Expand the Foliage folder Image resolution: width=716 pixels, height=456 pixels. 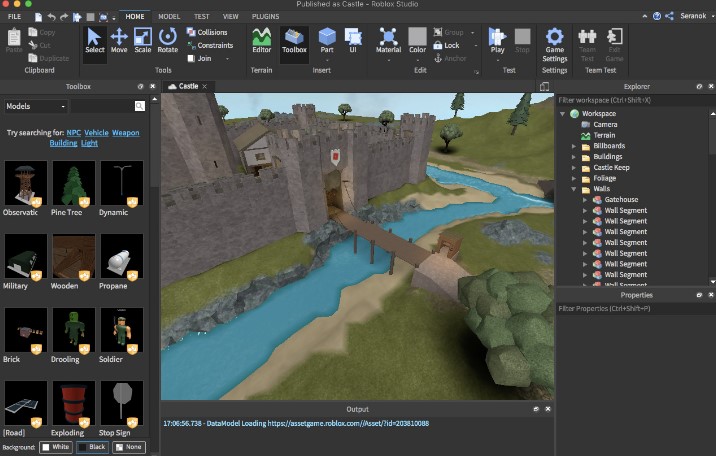click(x=574, y=178)
